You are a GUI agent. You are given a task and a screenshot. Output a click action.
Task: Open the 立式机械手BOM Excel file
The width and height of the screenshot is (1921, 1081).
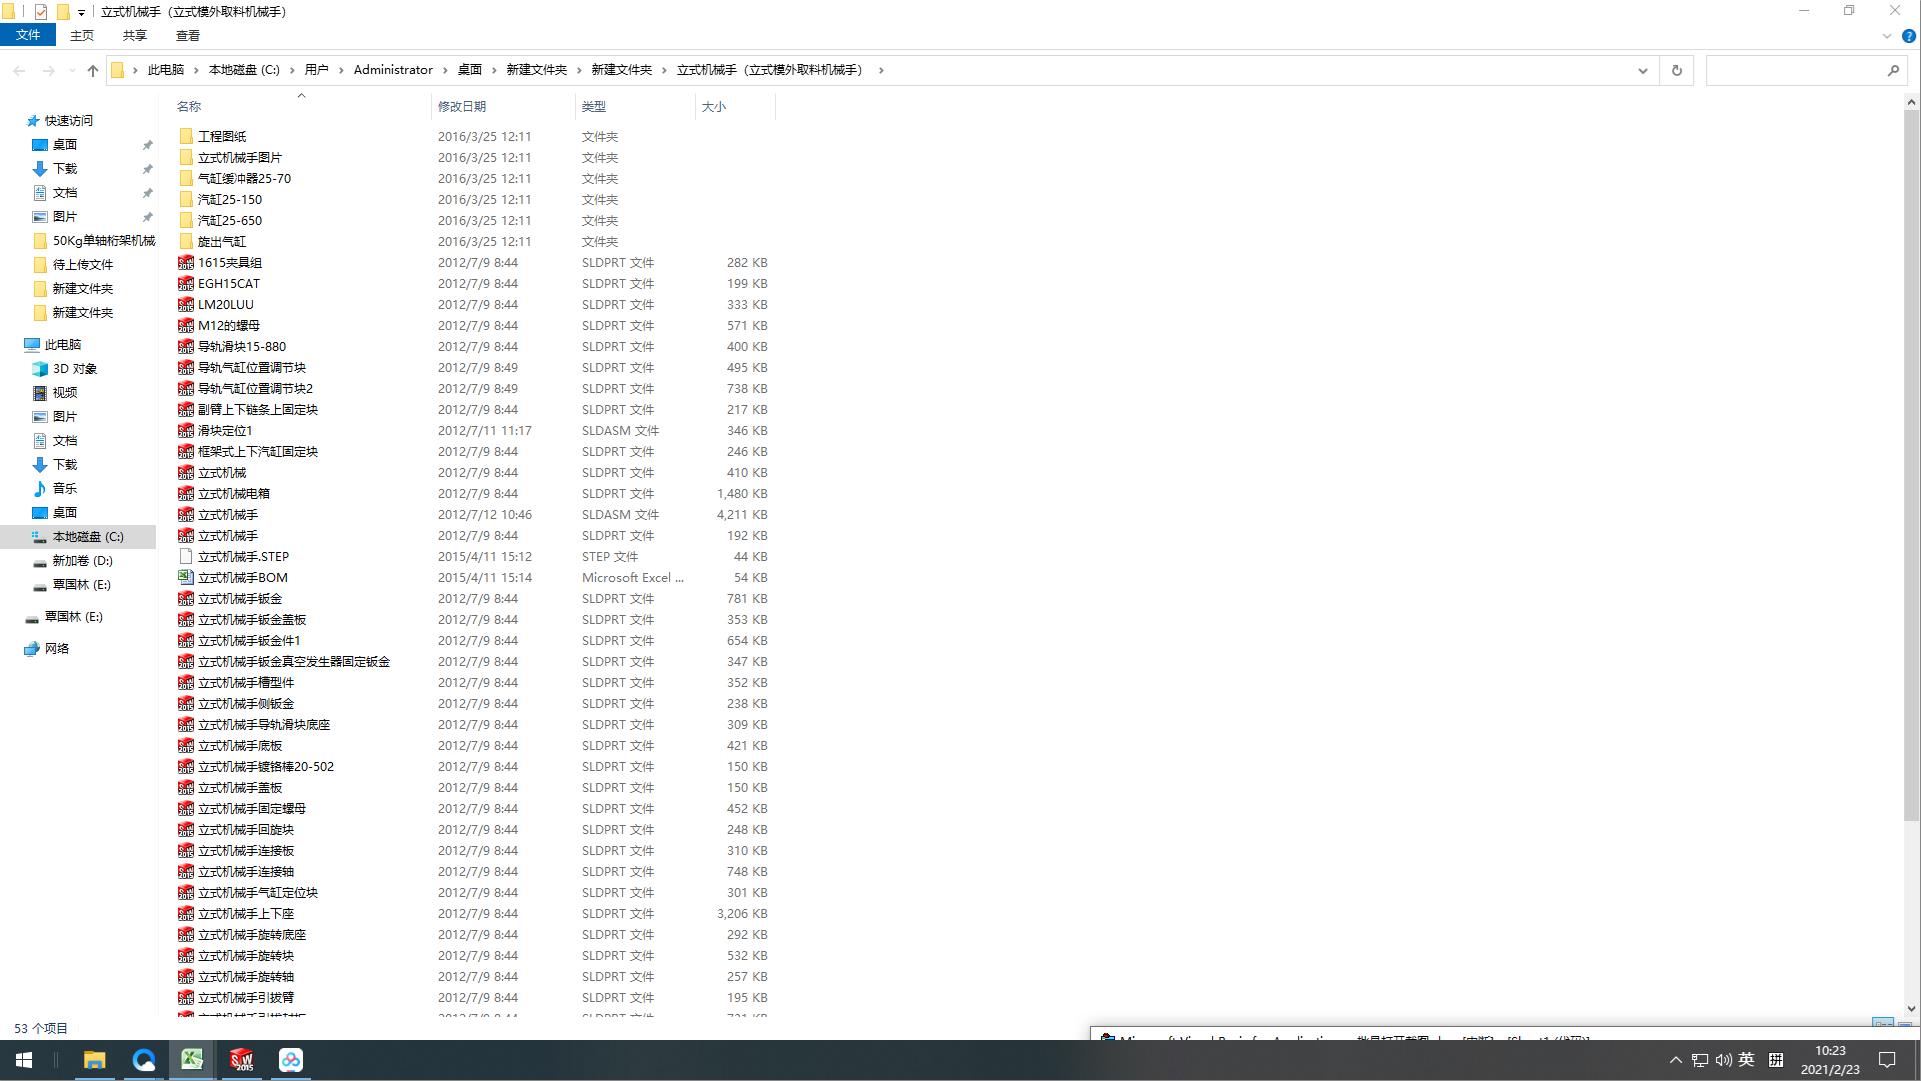[242, 578]
